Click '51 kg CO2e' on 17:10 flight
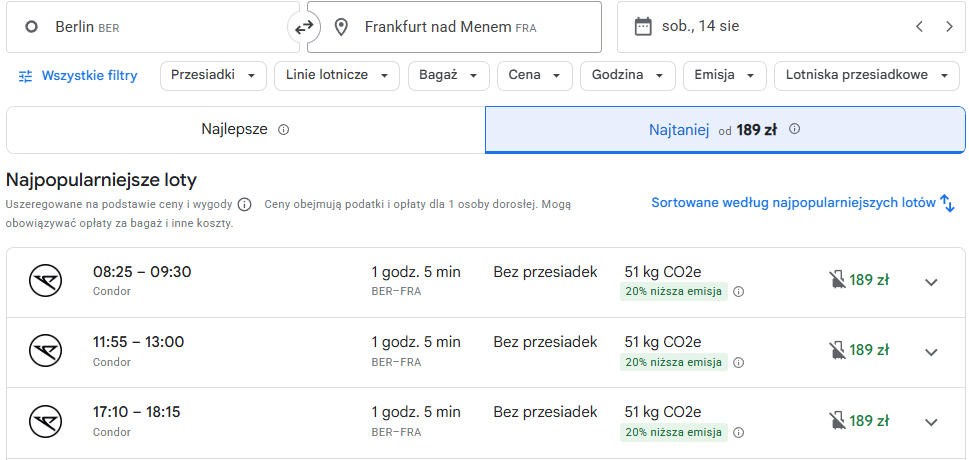Image resolution: width=969 pixels, height=460 pixels. point(663,412)
